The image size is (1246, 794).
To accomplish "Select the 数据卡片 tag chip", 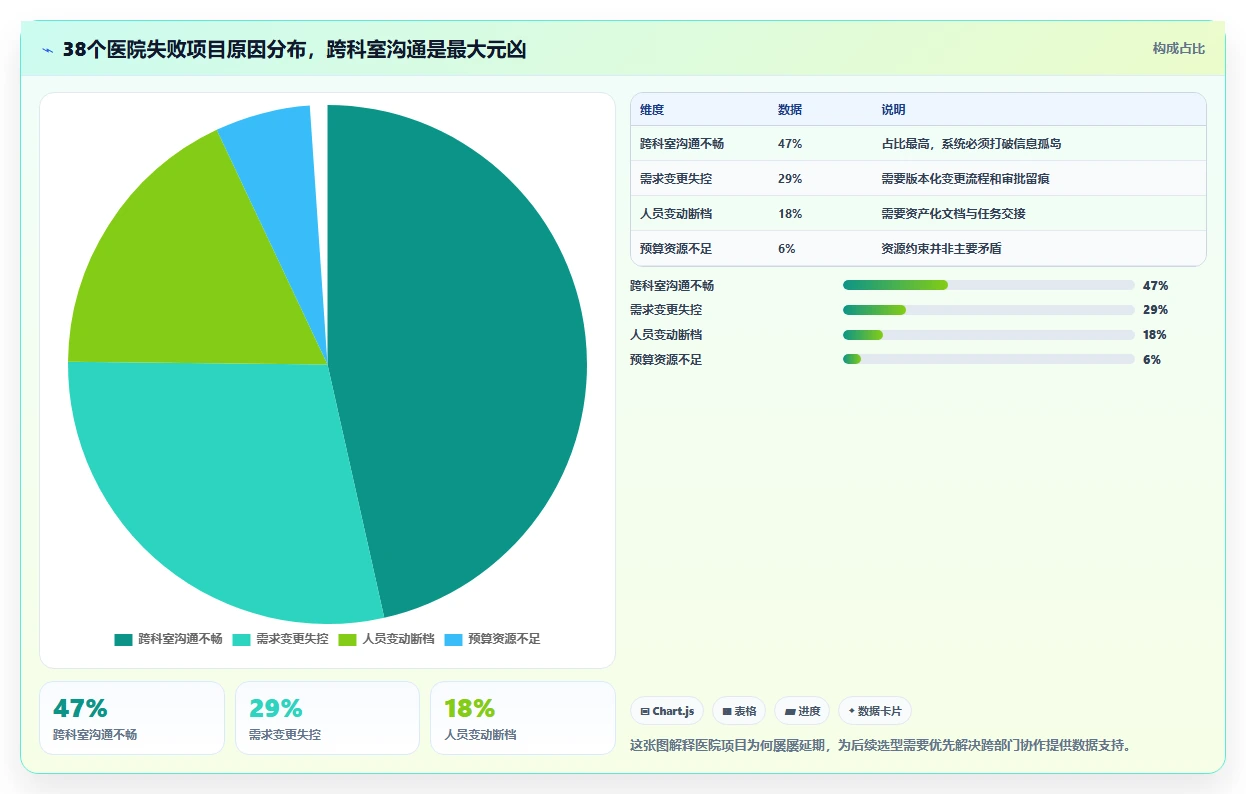I will pos(875,711).
